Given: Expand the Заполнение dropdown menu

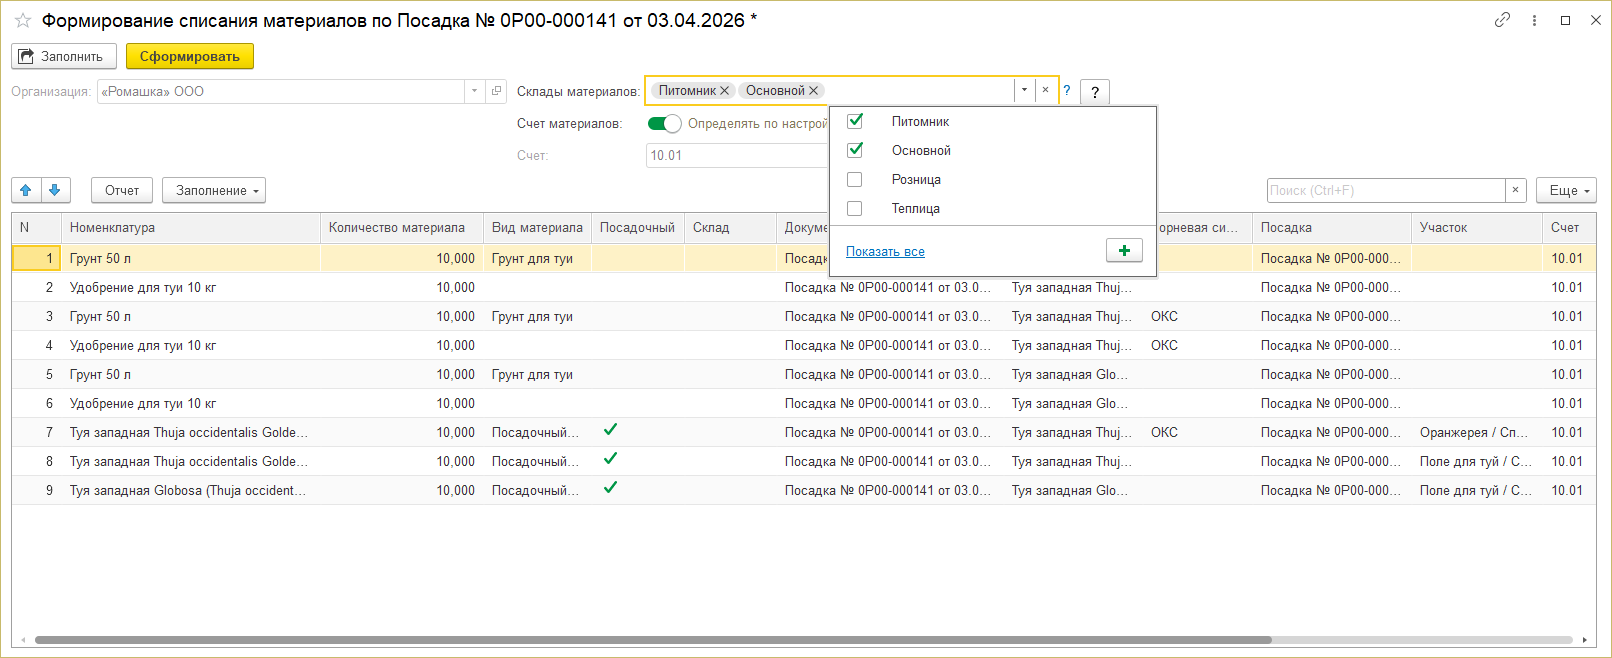Looking at the screenshot, I should (213, 190).
